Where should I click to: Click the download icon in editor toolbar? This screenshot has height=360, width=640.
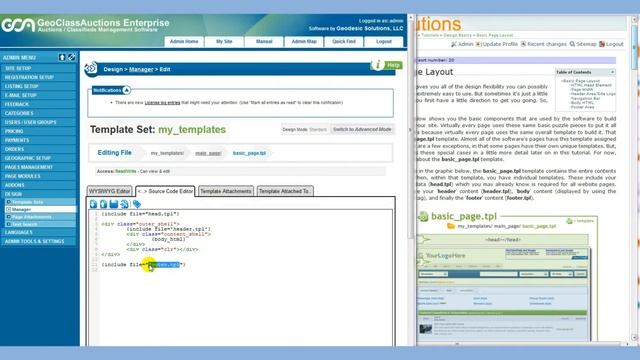(93, 204)
